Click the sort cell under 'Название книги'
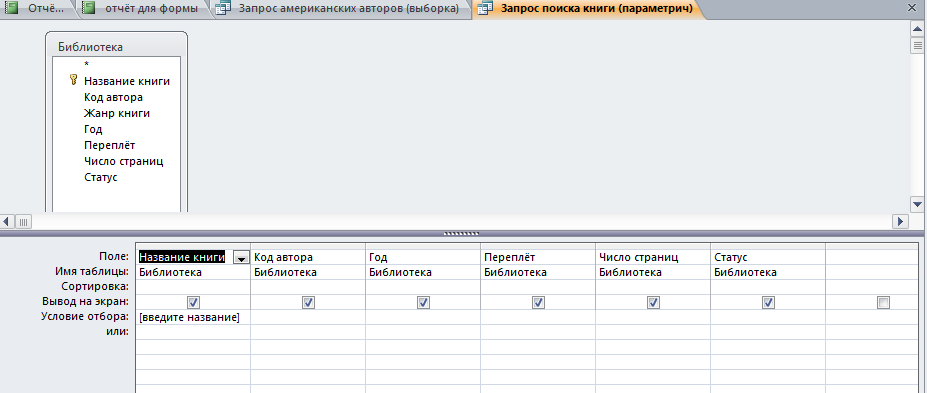The image size is (927, 393). 193,287
